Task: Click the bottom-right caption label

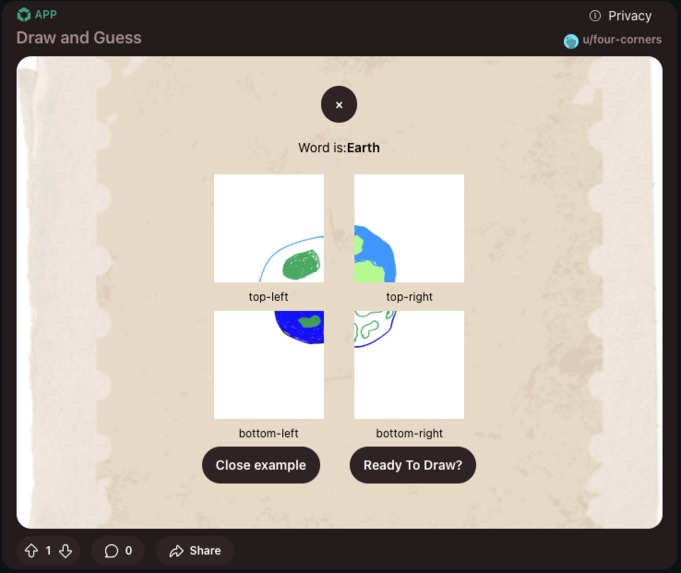Action: 409,433
